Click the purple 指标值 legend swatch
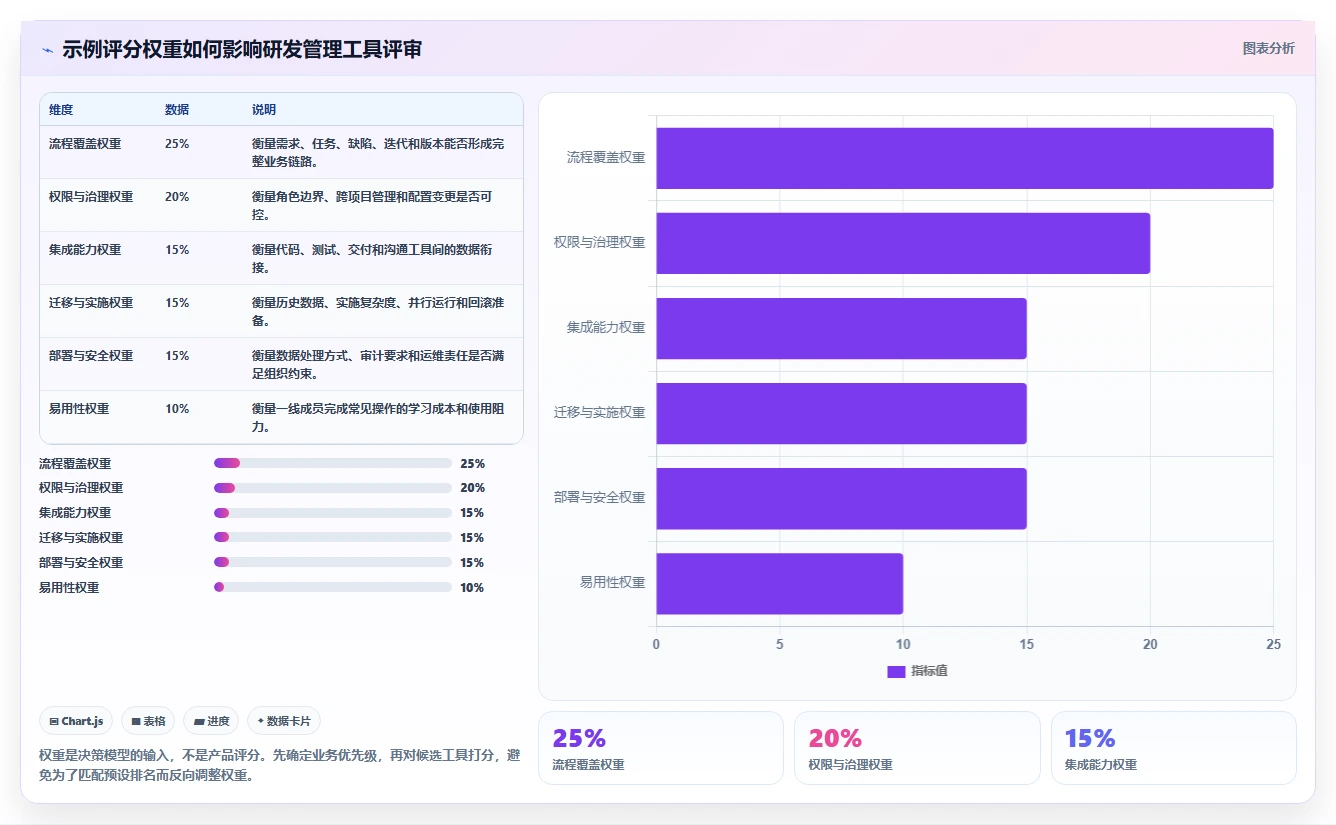1336x825 pixels. [x=896, y=672]
